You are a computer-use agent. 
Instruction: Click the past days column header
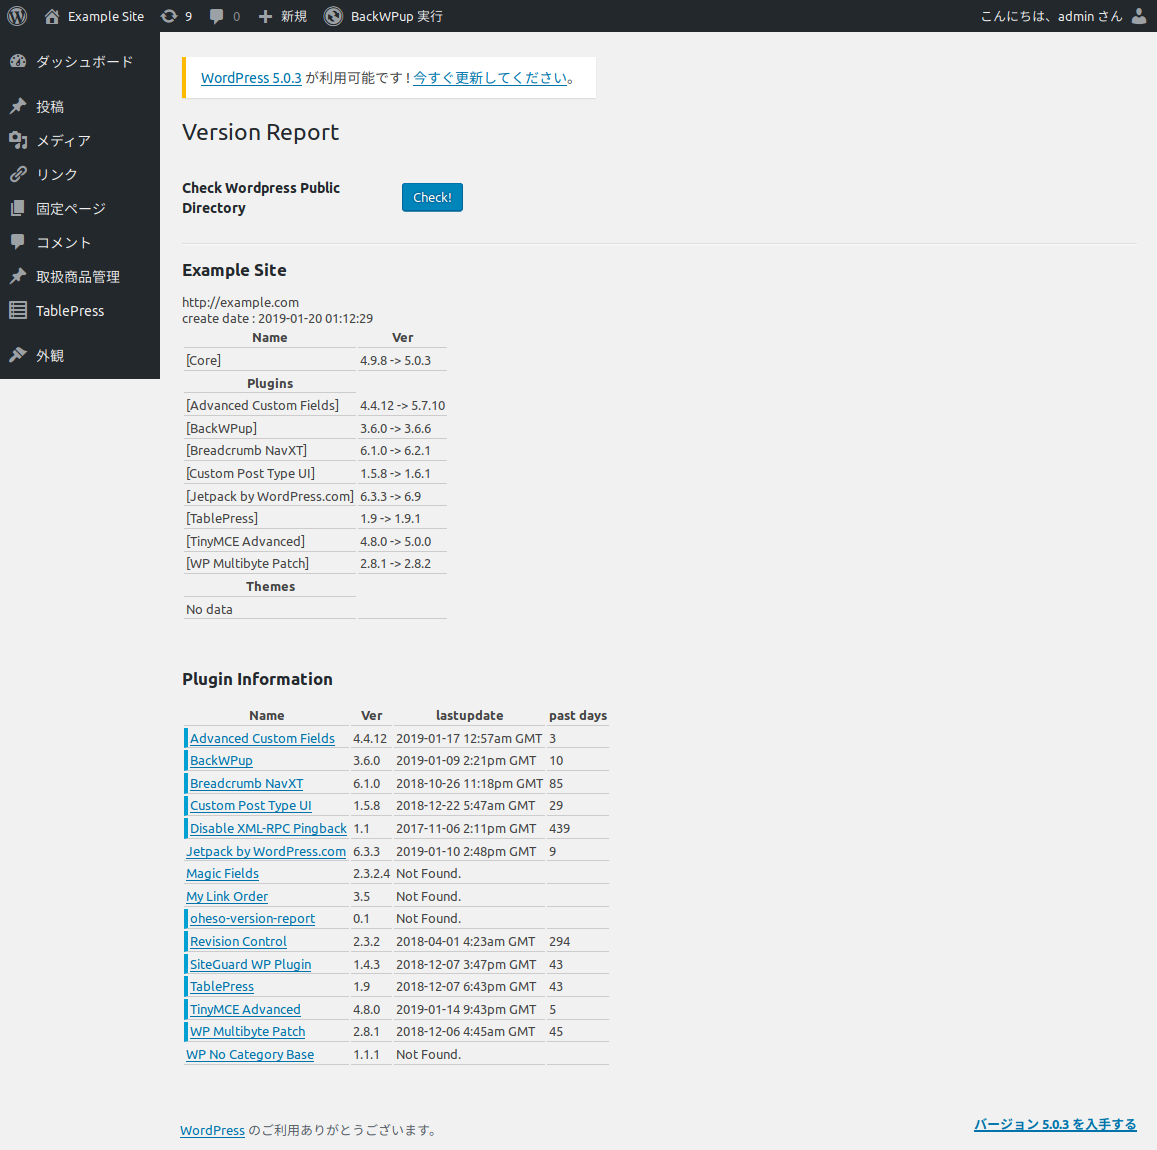click(578, 715)
